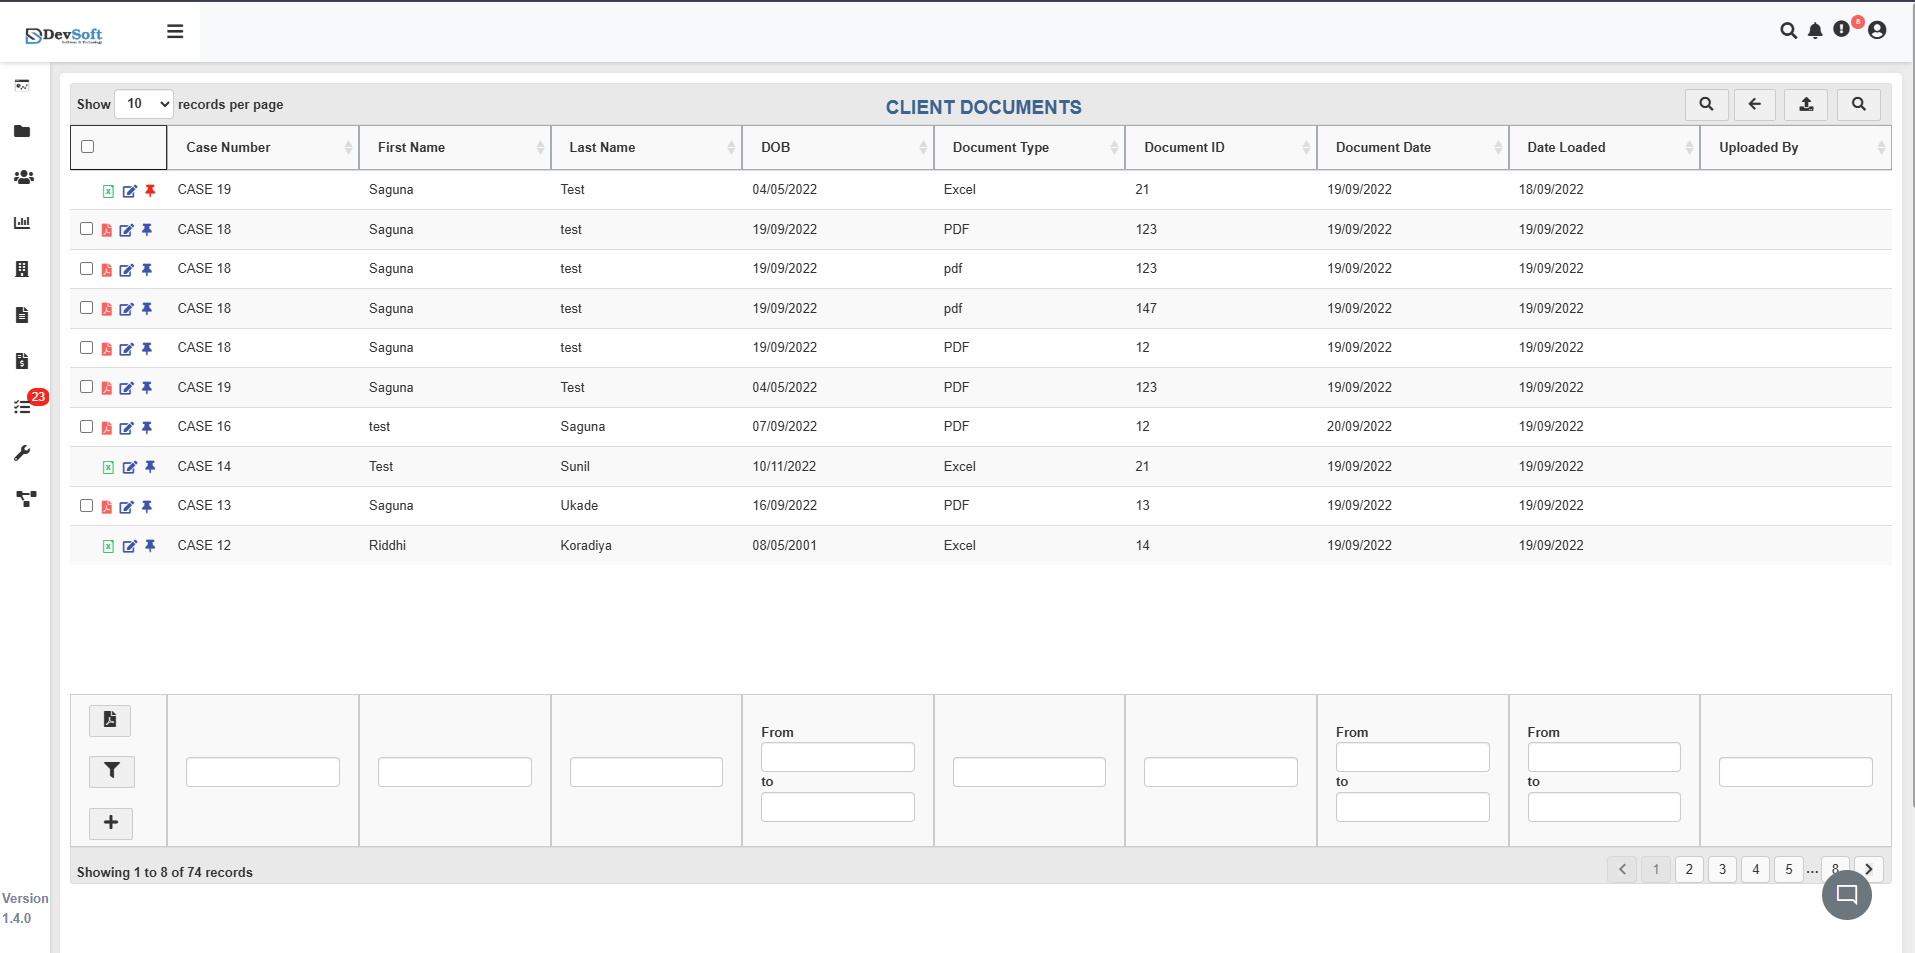The image size is (1915, 953).
Task: Pin the CASE 19 Excel document row
Action: (x=150, y=190)
